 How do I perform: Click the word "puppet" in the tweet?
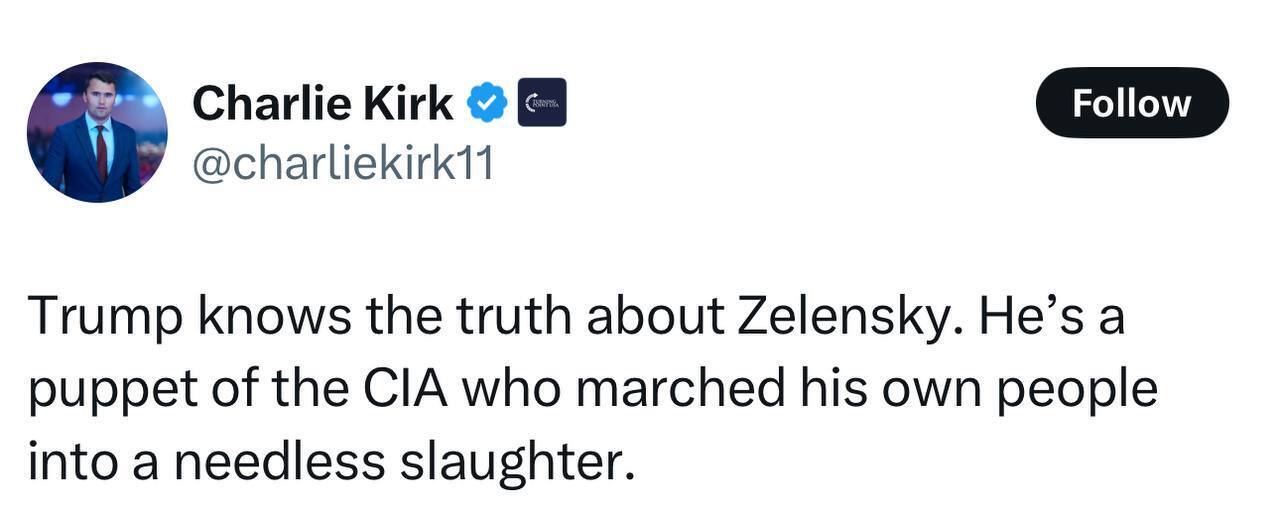pyautogui.click(x=97, y=392)
